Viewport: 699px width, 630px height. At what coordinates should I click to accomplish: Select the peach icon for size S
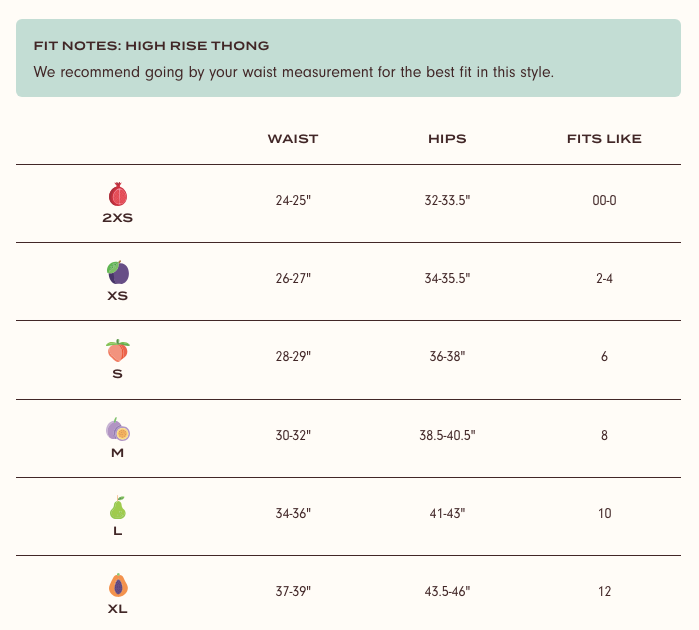[x=118, y=350]
